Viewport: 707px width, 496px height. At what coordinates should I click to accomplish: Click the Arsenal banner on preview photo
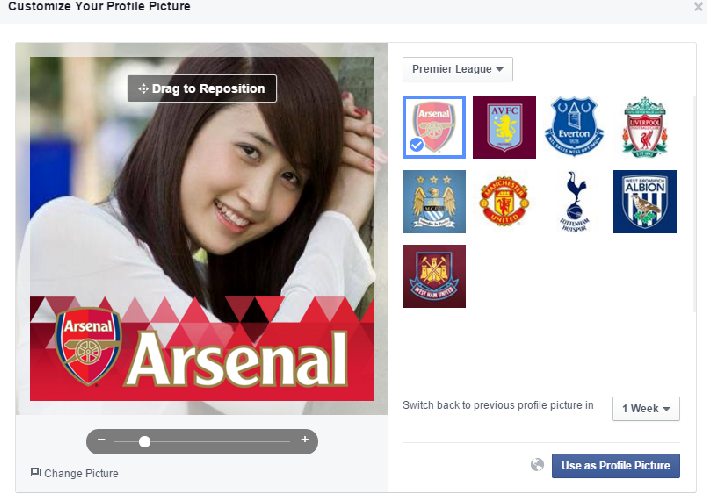tap(202, 348)
